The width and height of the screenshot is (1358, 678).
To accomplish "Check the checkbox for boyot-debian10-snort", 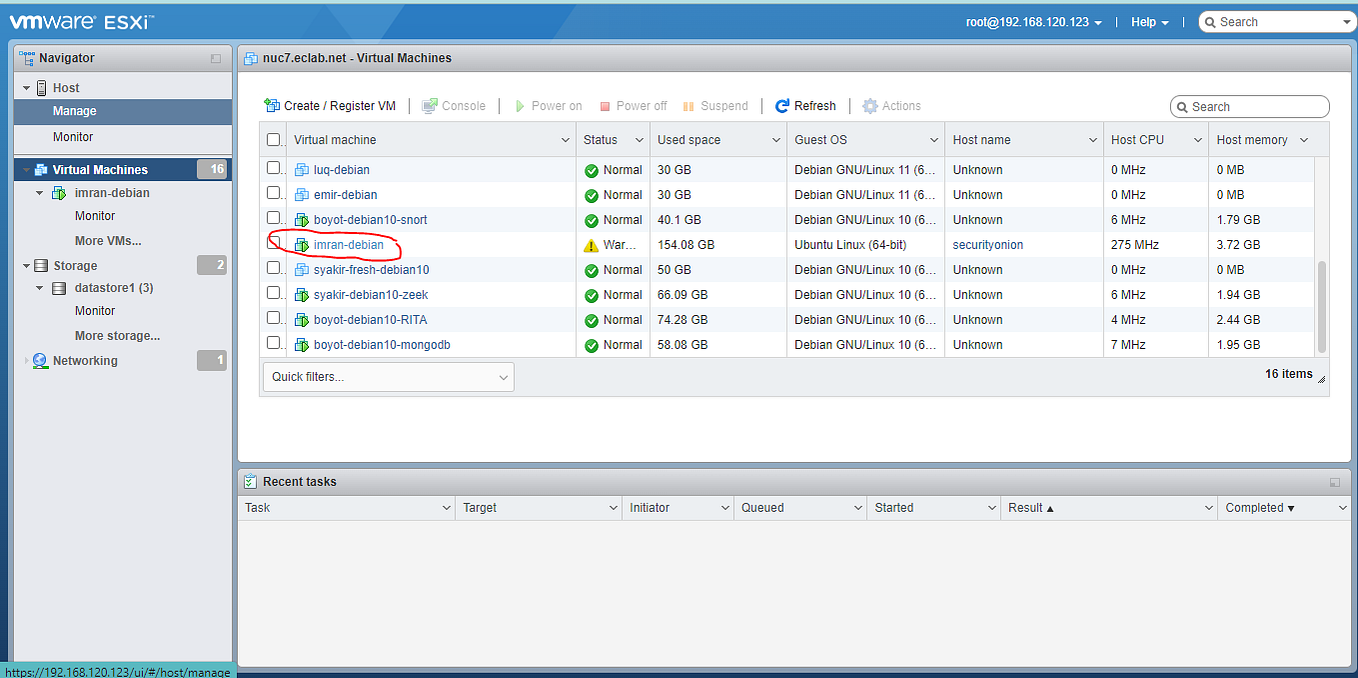I will click(273, 219).
